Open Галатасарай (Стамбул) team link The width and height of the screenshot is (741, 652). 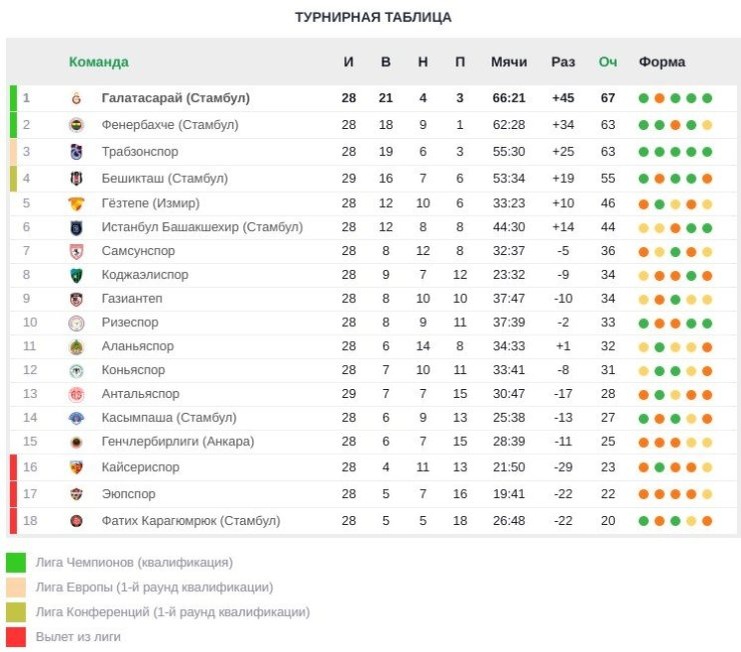click(175, 99)
